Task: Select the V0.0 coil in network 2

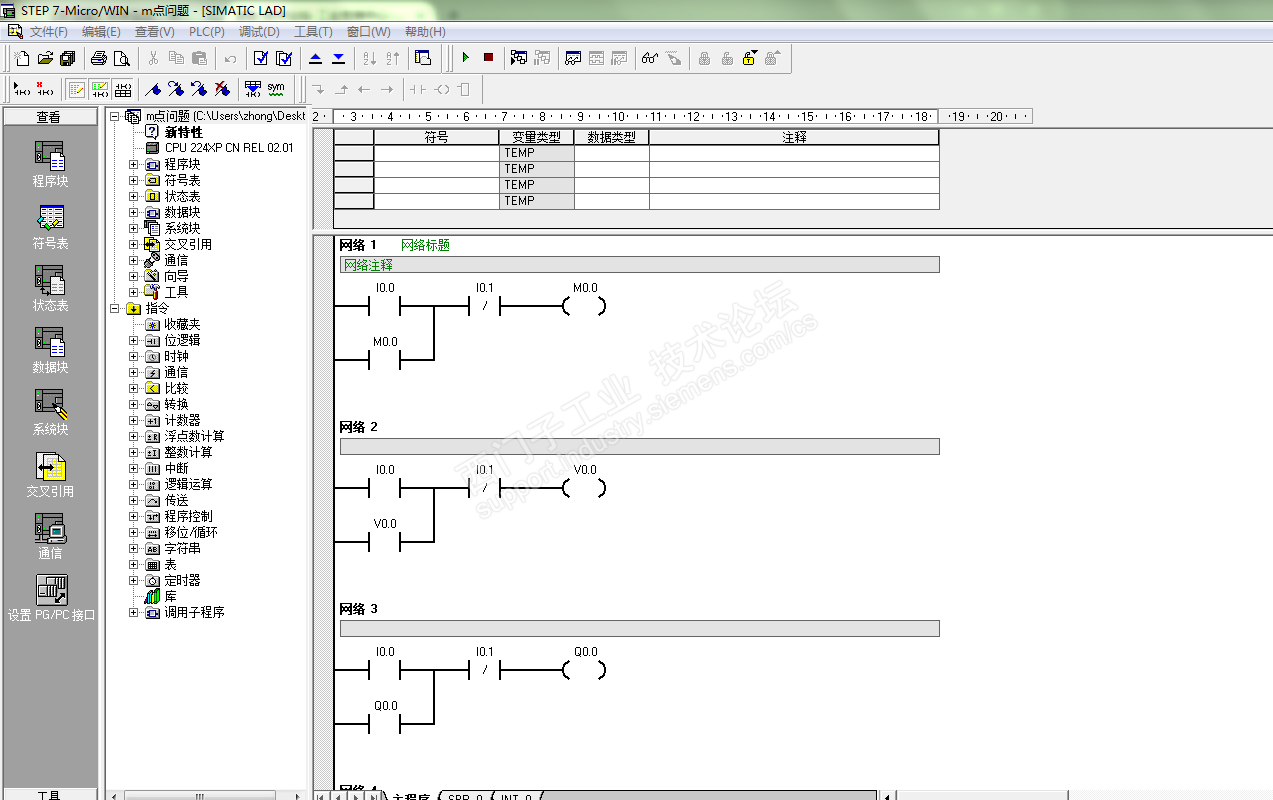Action: point(585,489)
